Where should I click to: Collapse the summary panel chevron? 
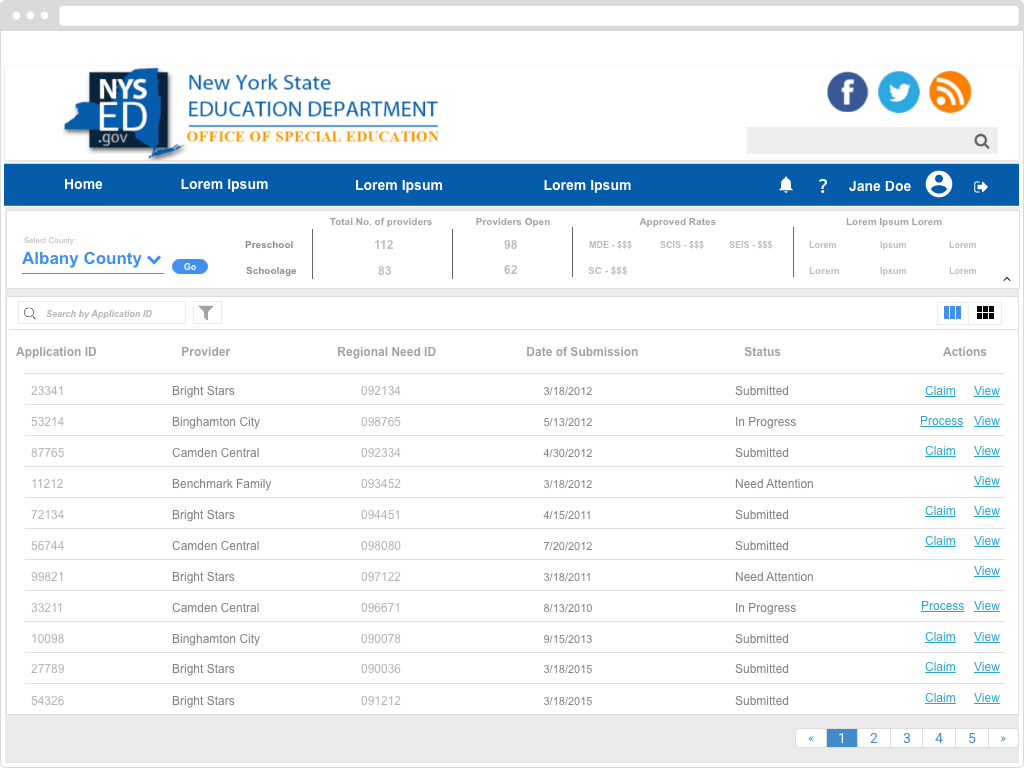(1007, 280)
